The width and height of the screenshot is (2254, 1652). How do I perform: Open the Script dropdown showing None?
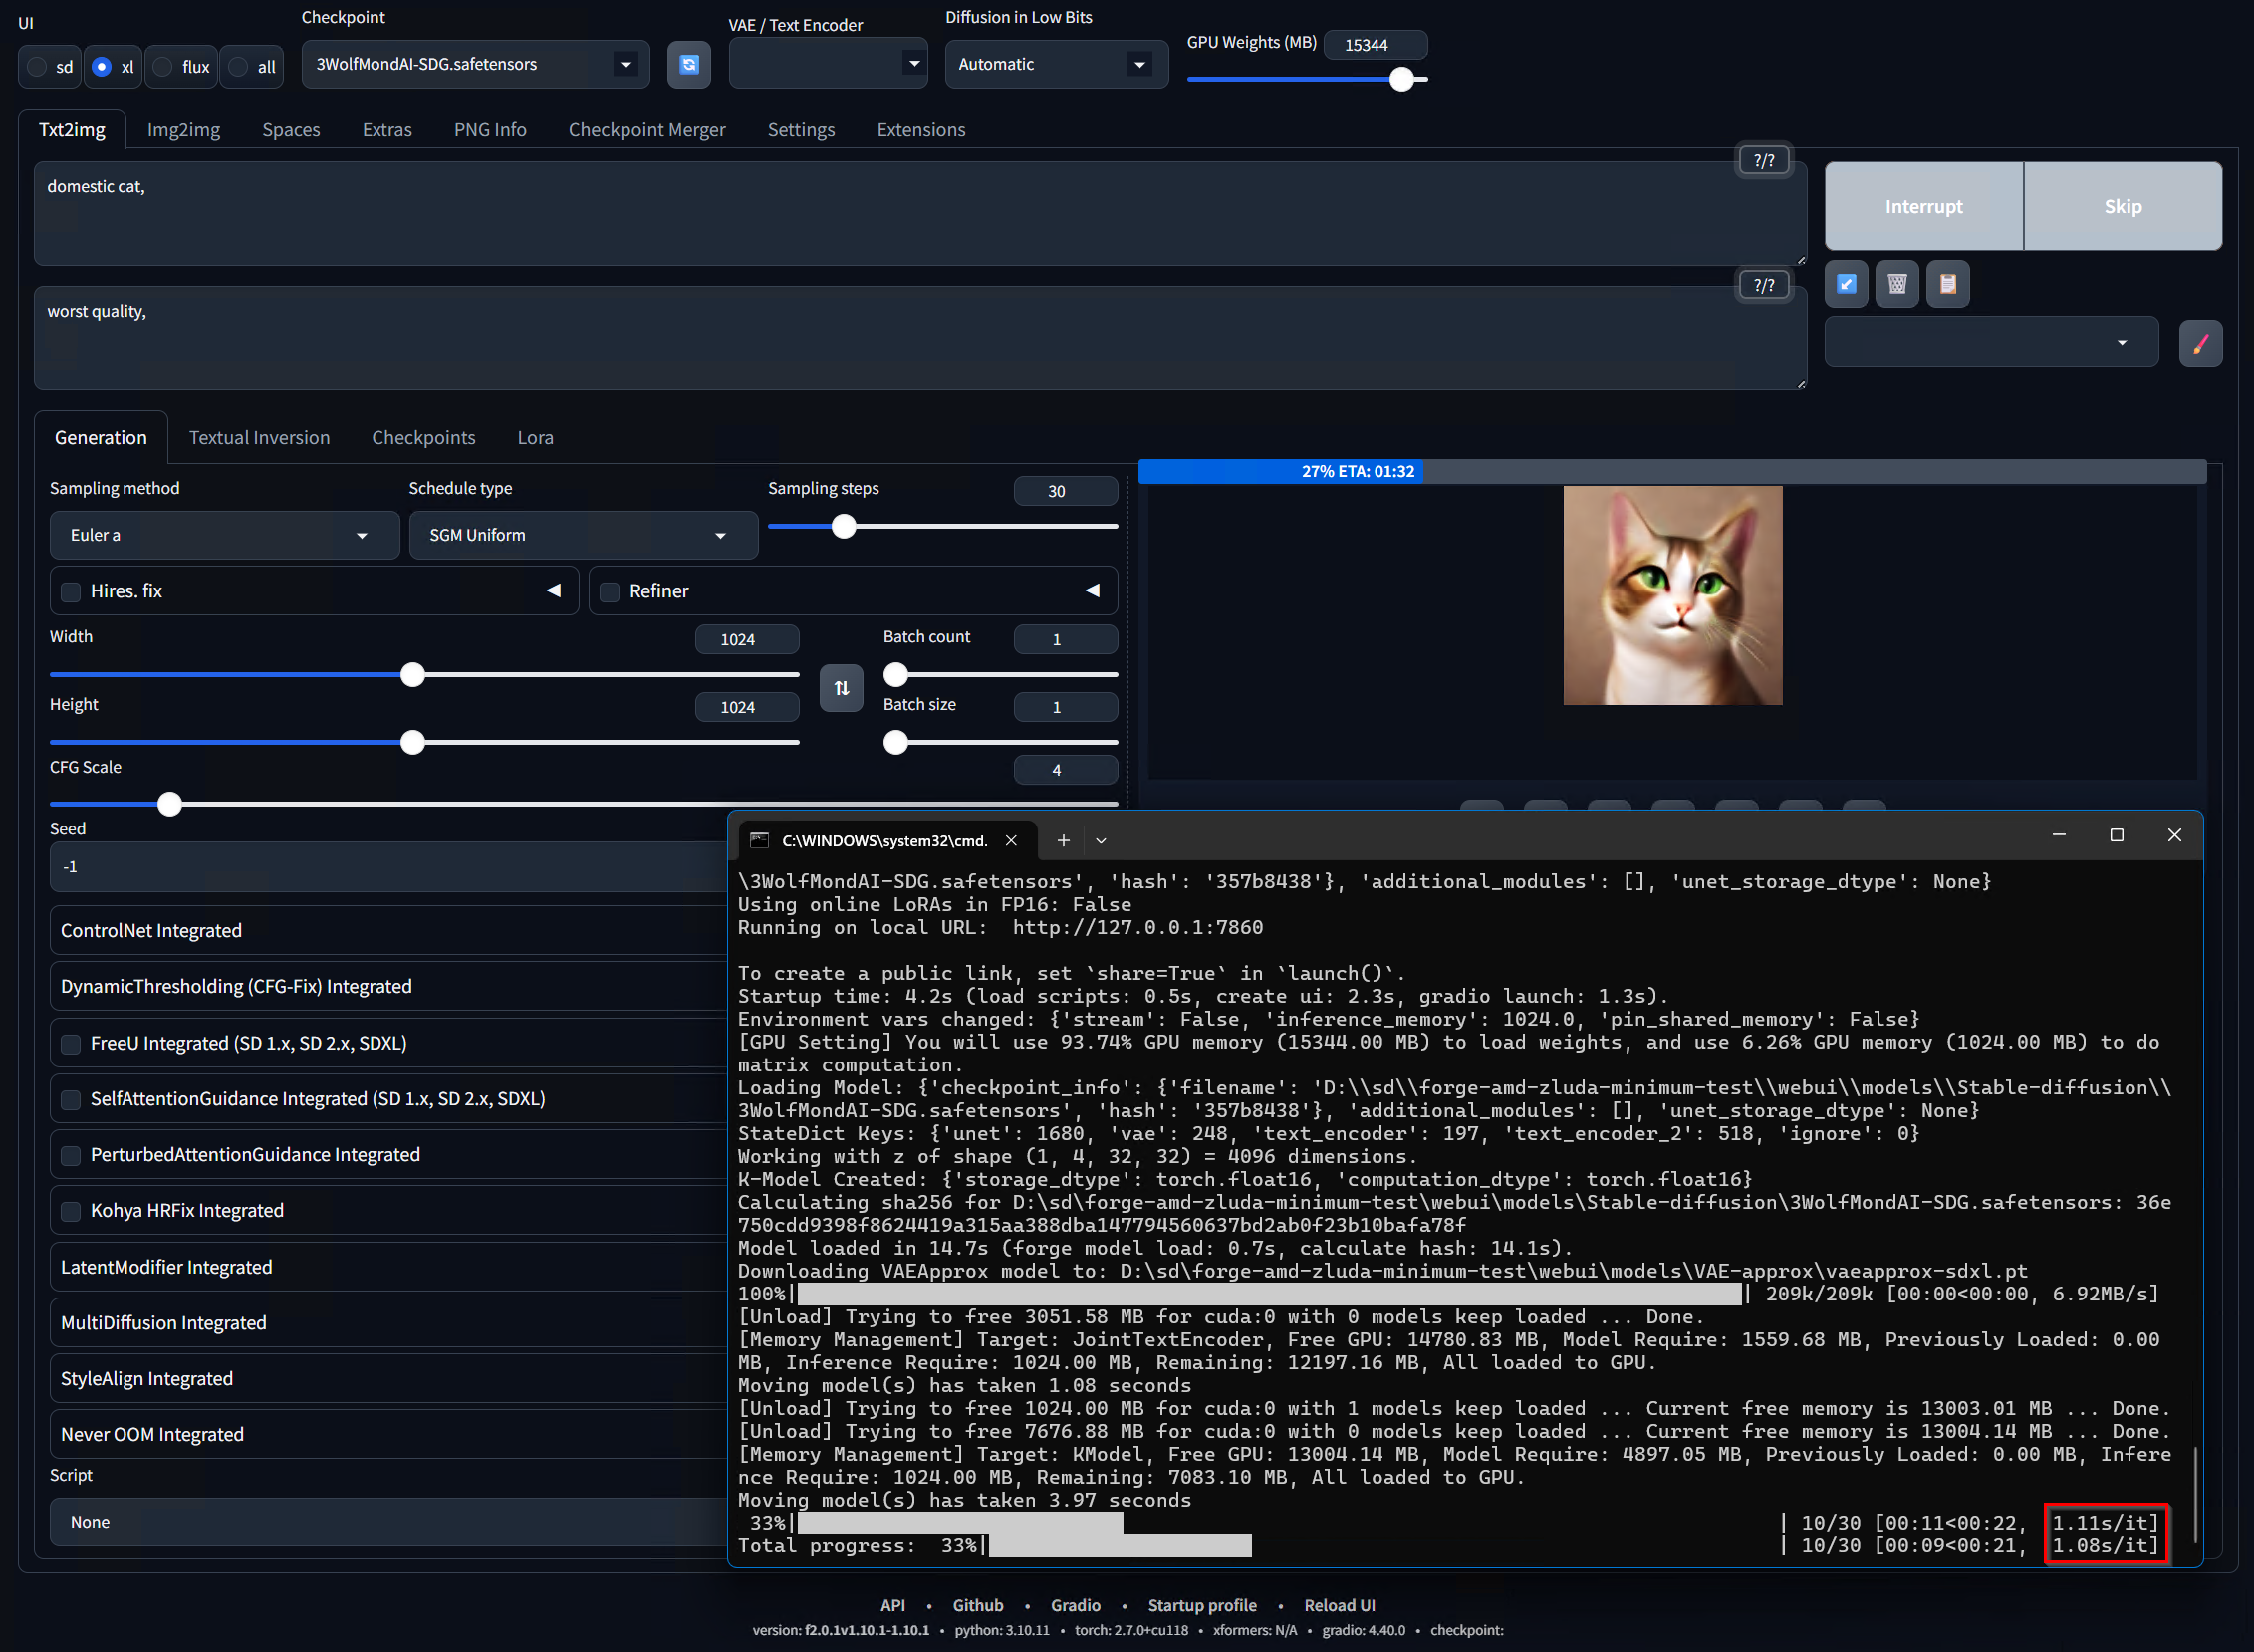390,1522
